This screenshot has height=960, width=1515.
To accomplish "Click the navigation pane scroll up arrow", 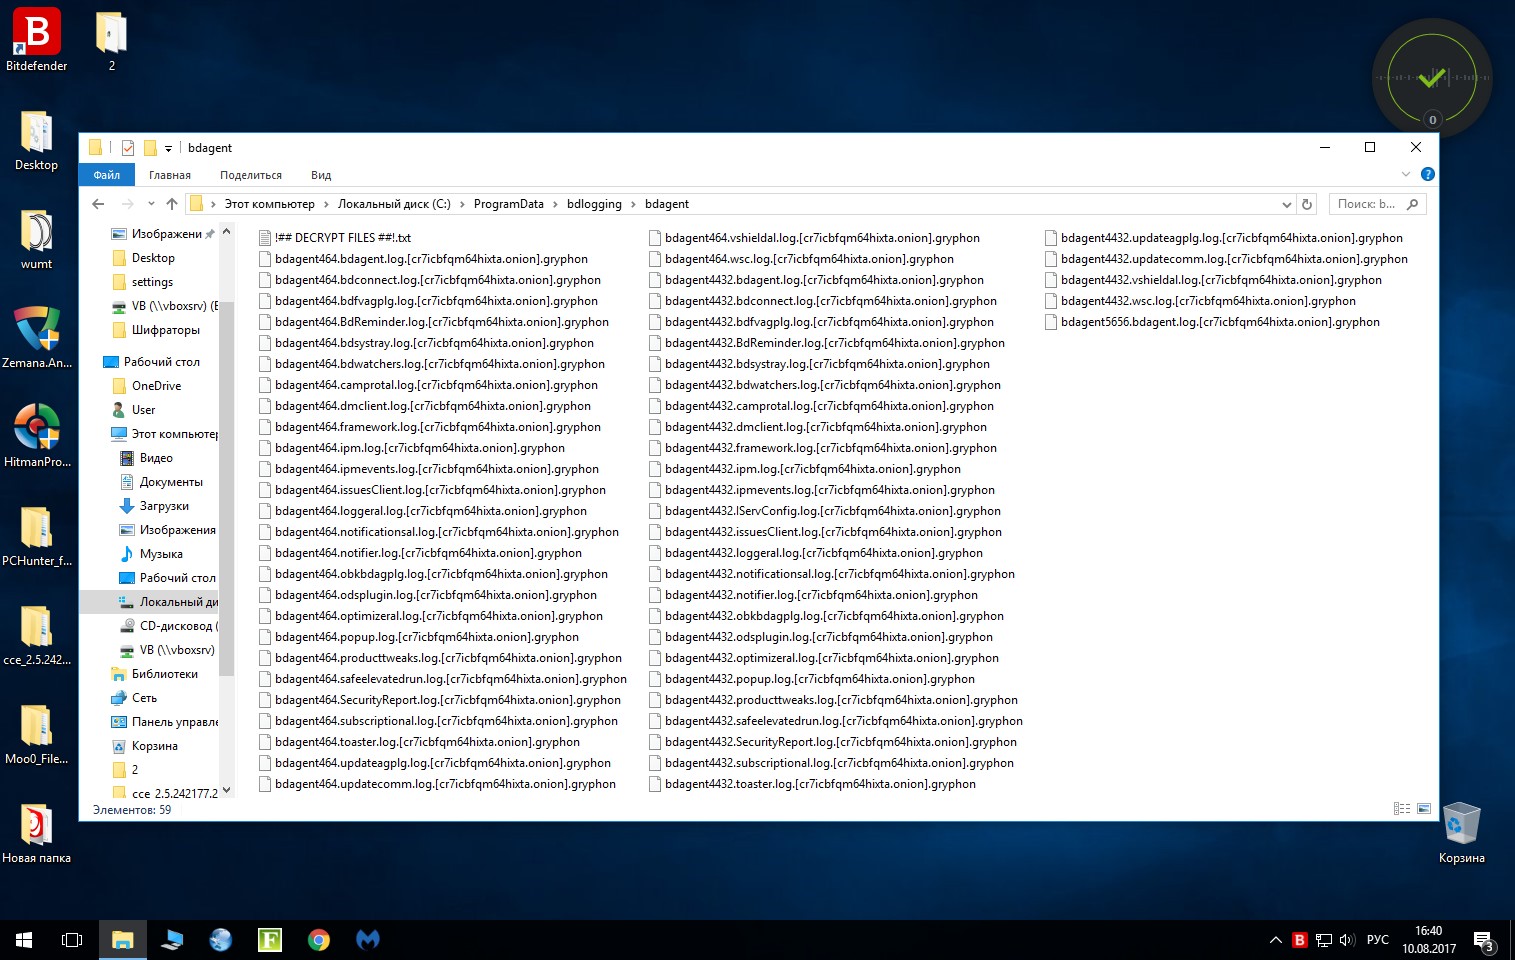I will click(226, 232).
